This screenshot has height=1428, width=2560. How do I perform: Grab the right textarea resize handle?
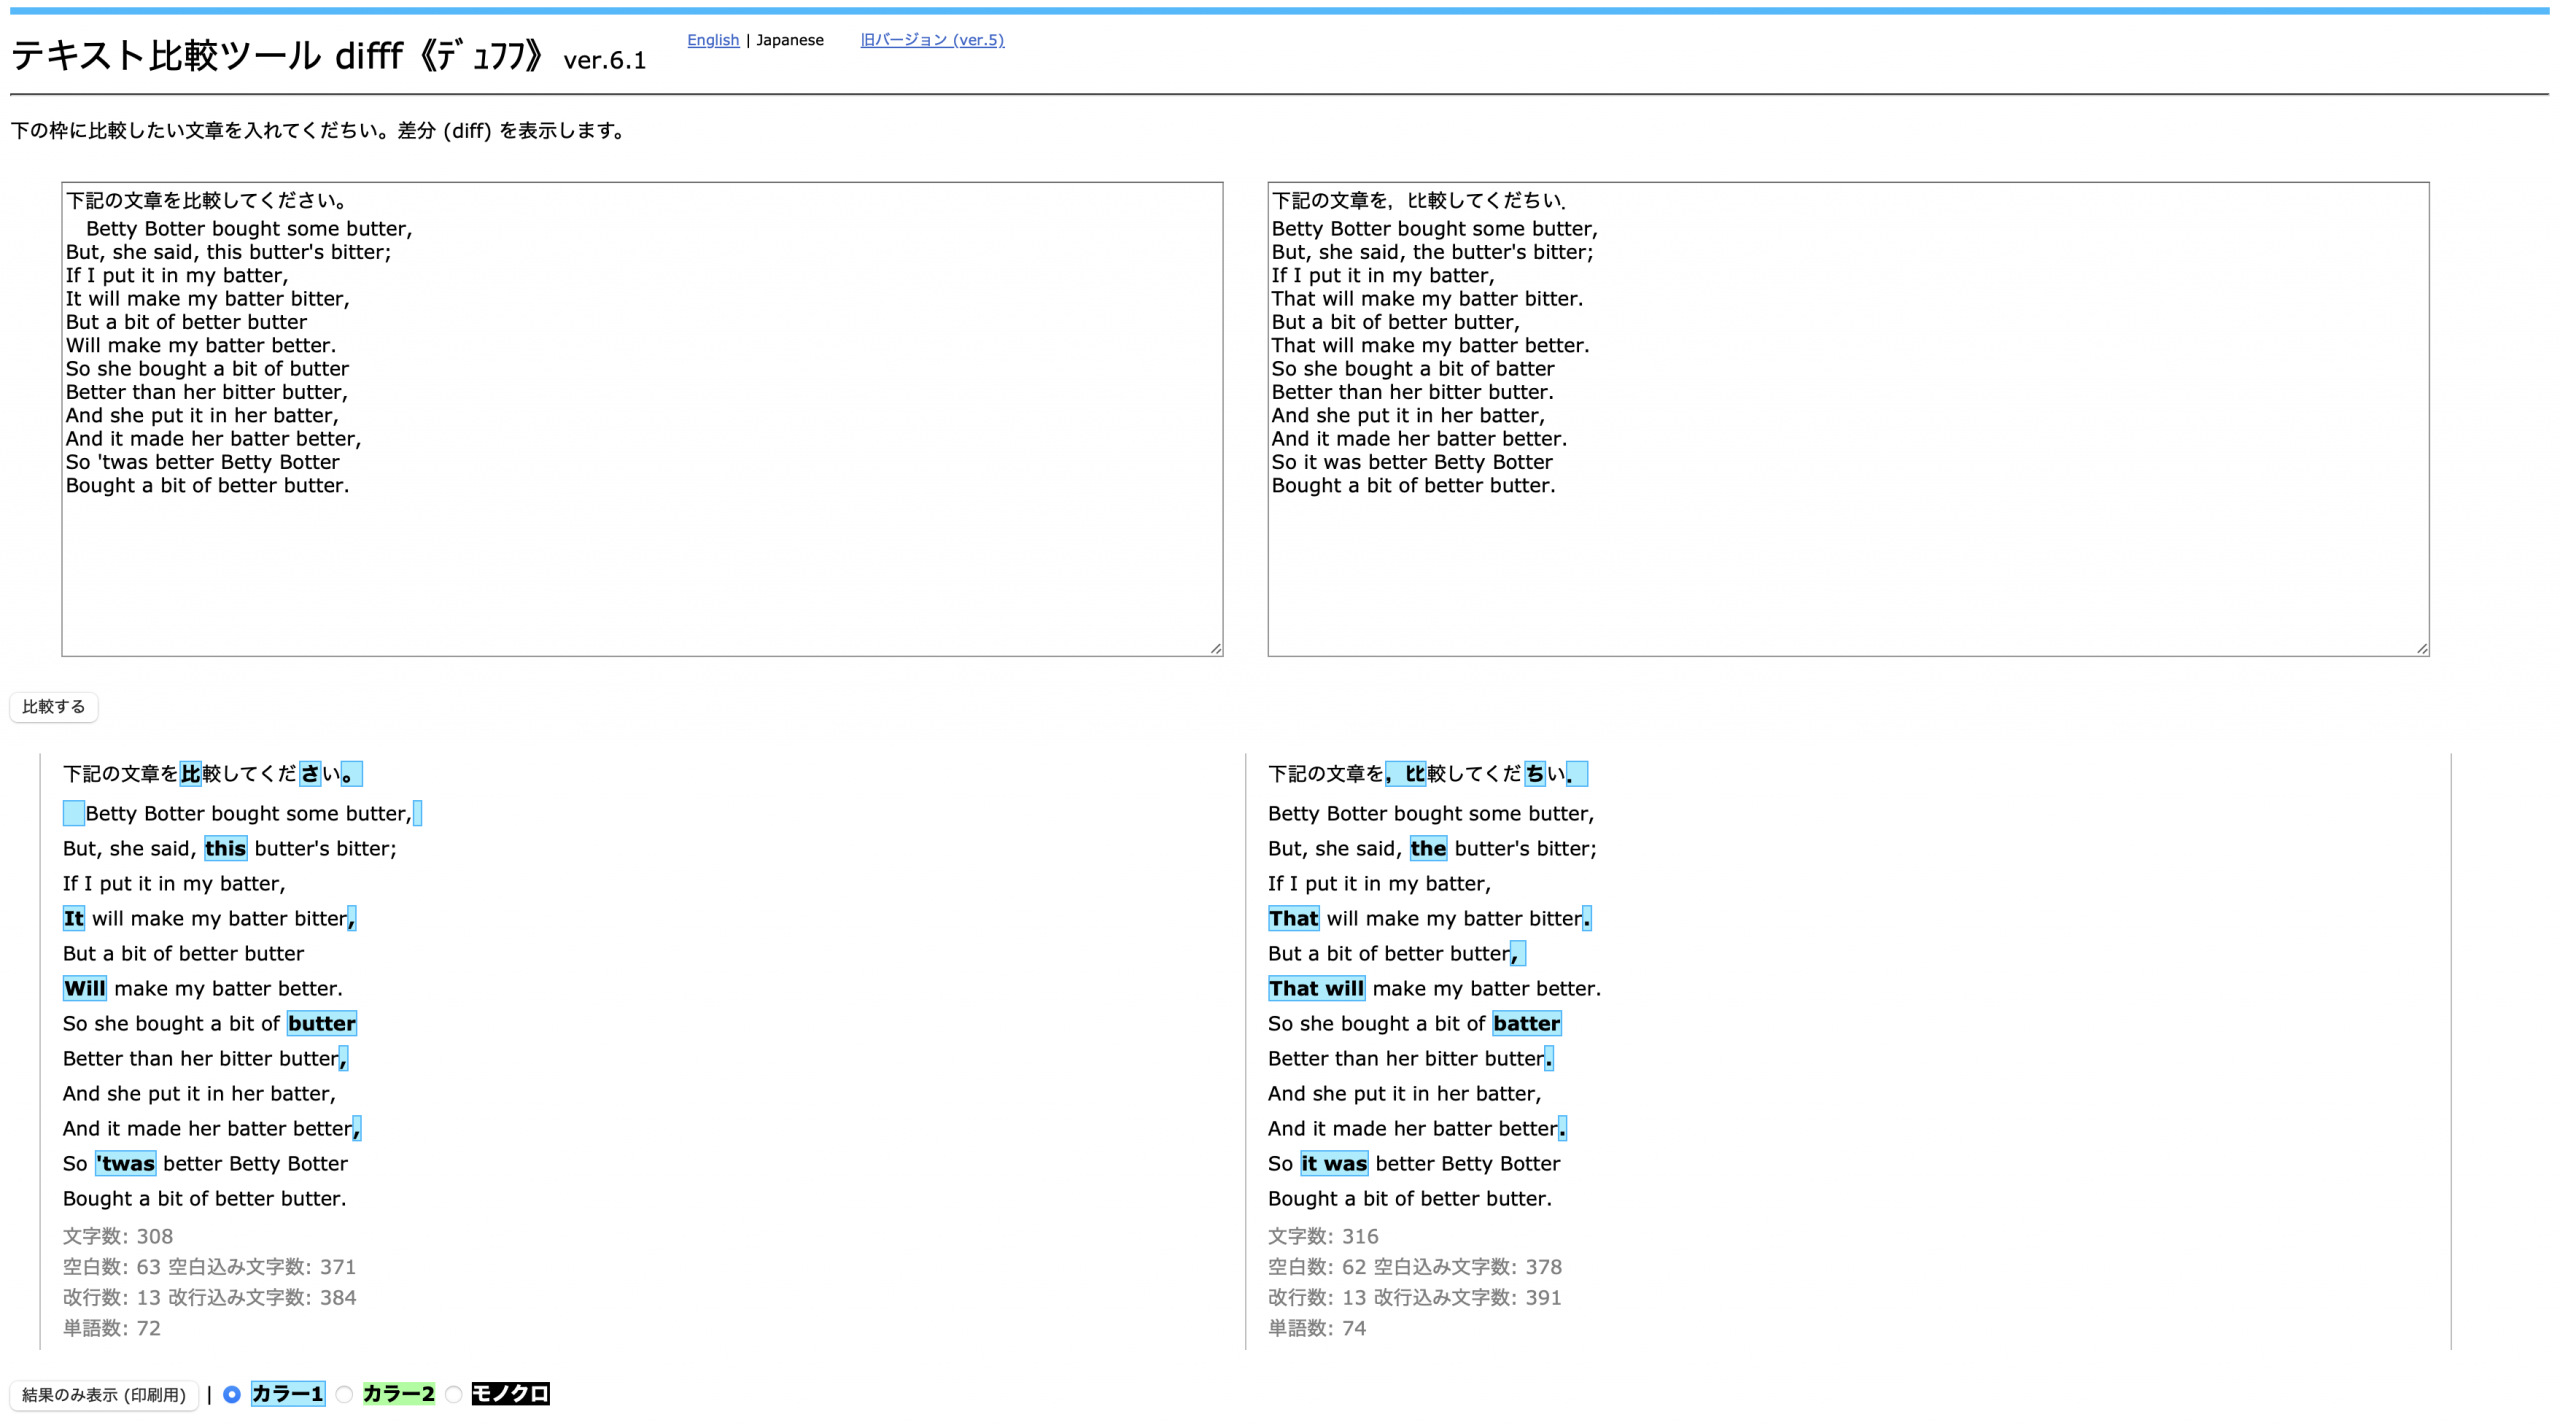coord(2422,649)
